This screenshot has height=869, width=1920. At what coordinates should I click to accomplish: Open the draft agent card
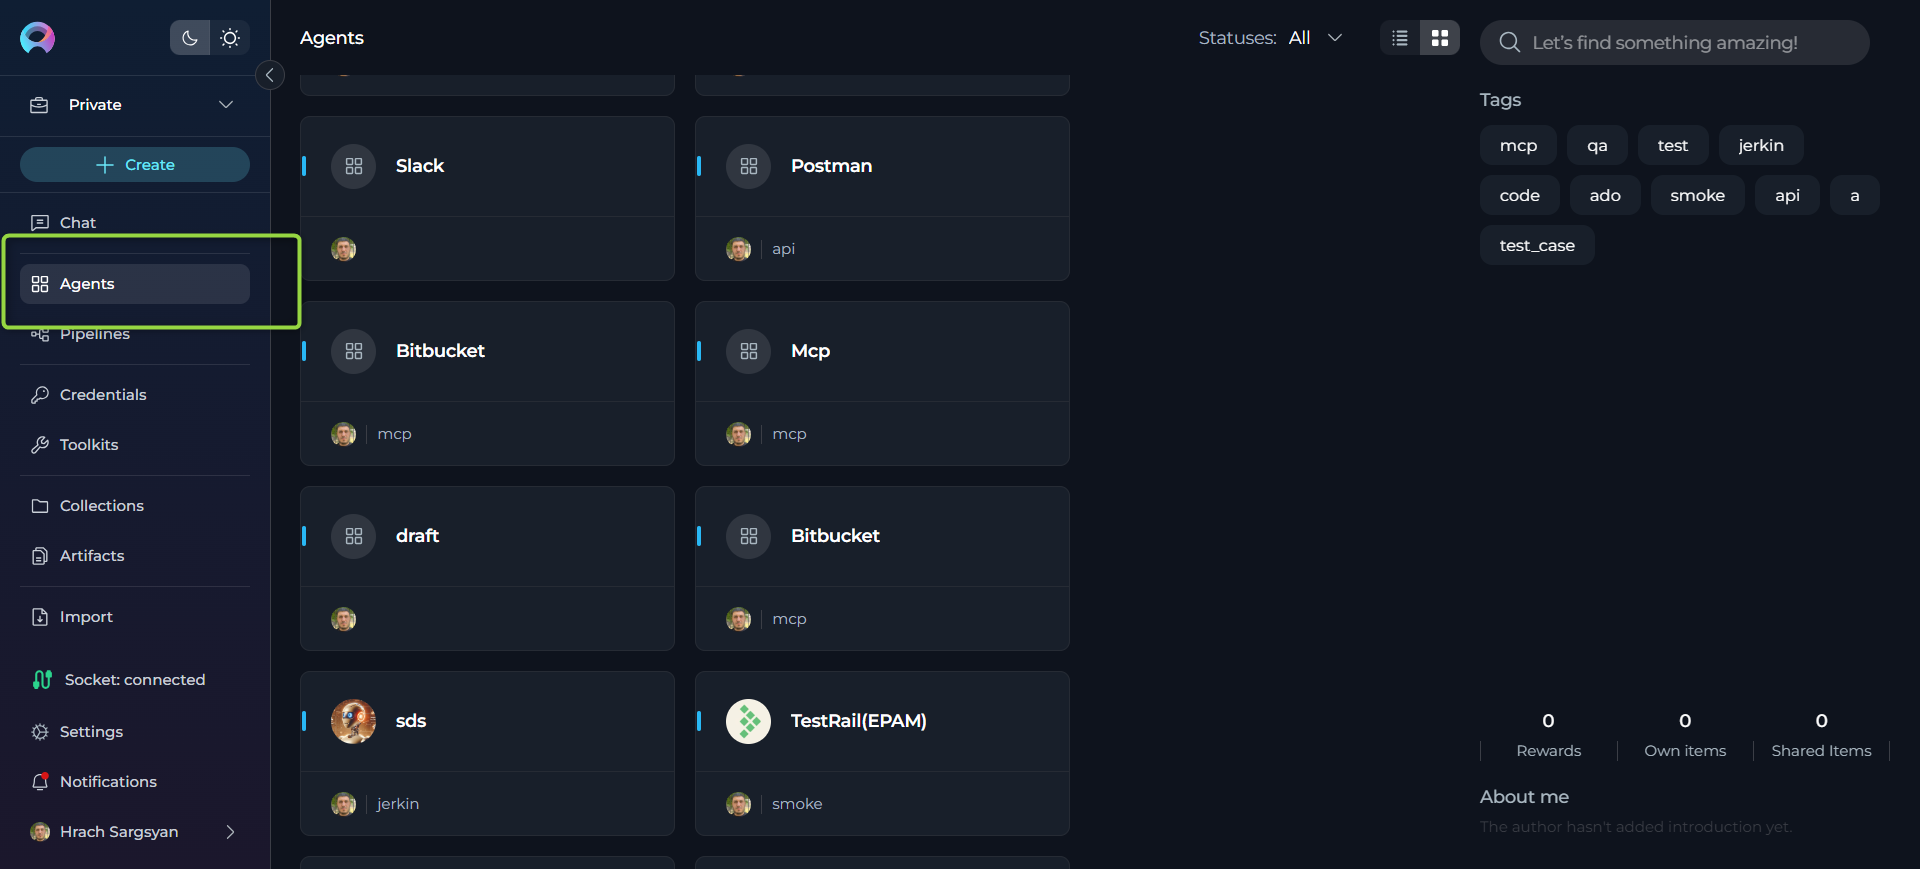487,568
